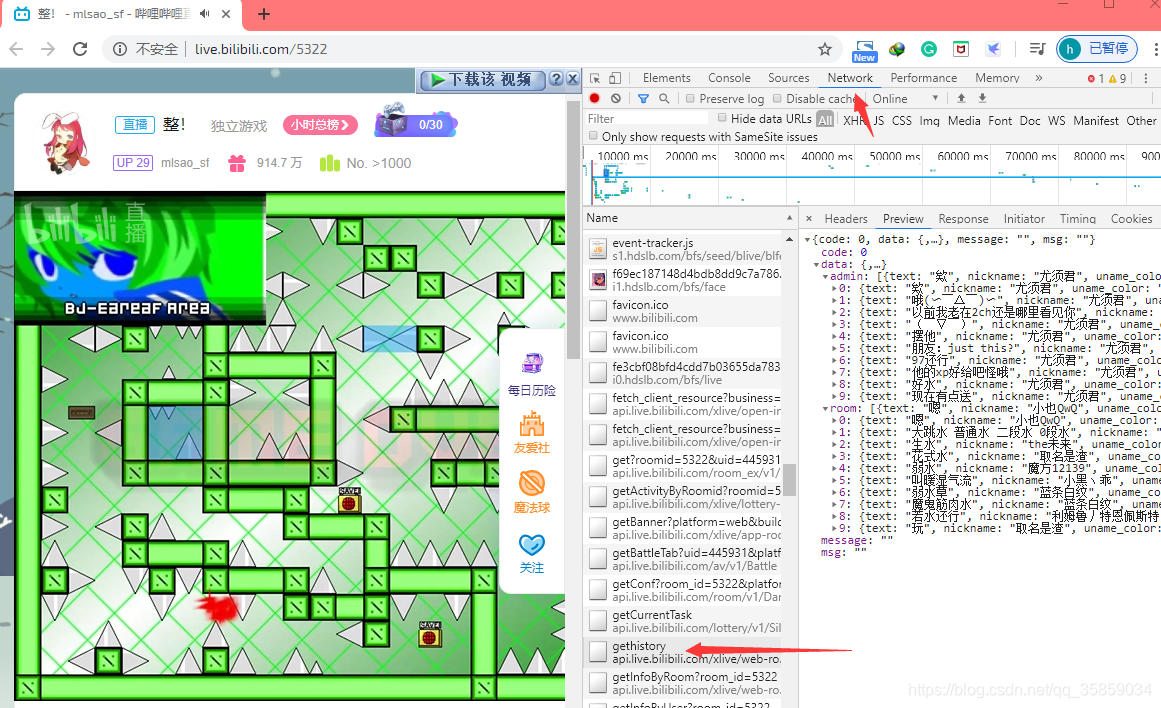Open the Online throttling dropdown
This screenshot has height=708, width=1161.
point(905,98)
